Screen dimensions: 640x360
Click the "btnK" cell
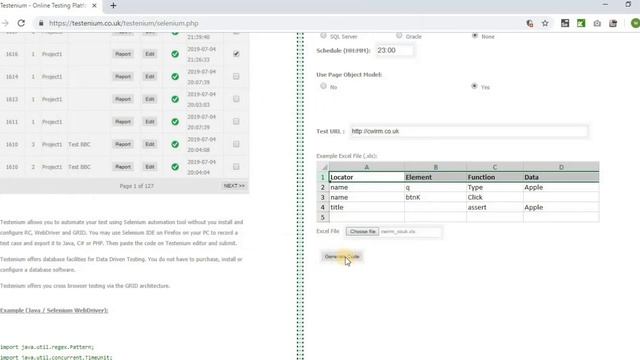pyautogui.click(x=435, y=197)
